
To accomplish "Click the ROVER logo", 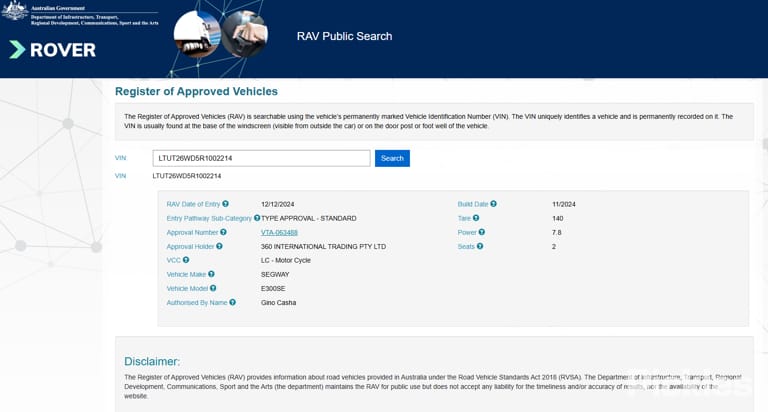I will (x=52, y=49).
